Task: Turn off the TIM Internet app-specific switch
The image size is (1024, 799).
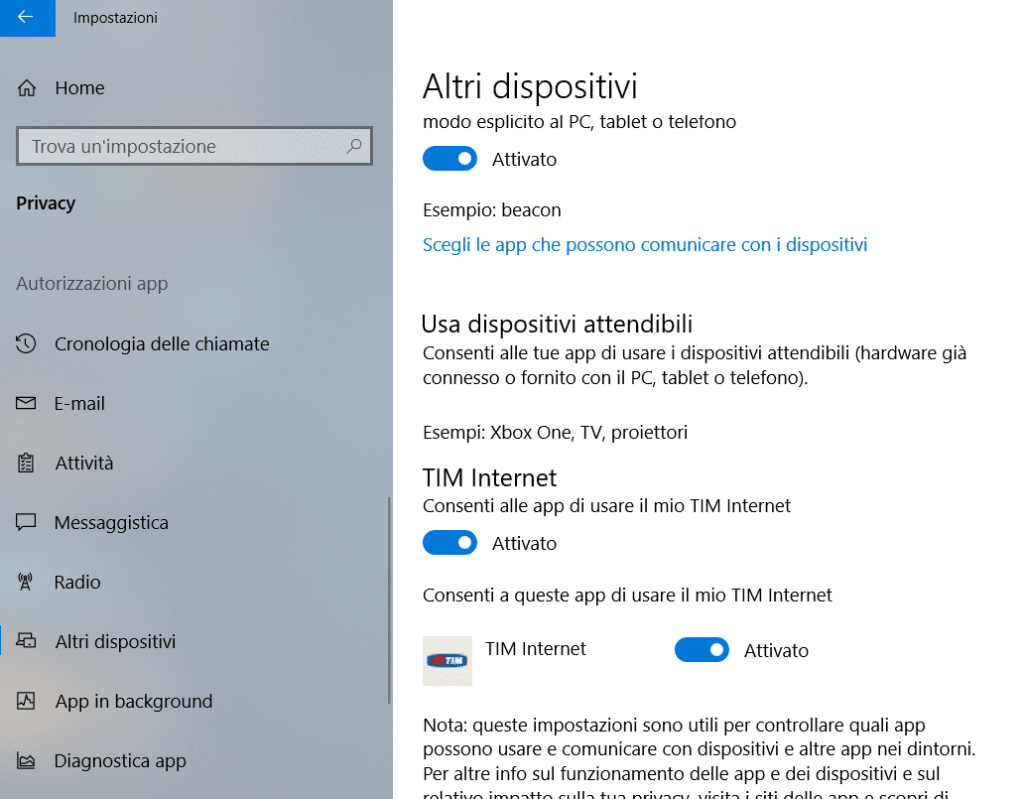Action: pyautogui.click(x=702, y=650)
